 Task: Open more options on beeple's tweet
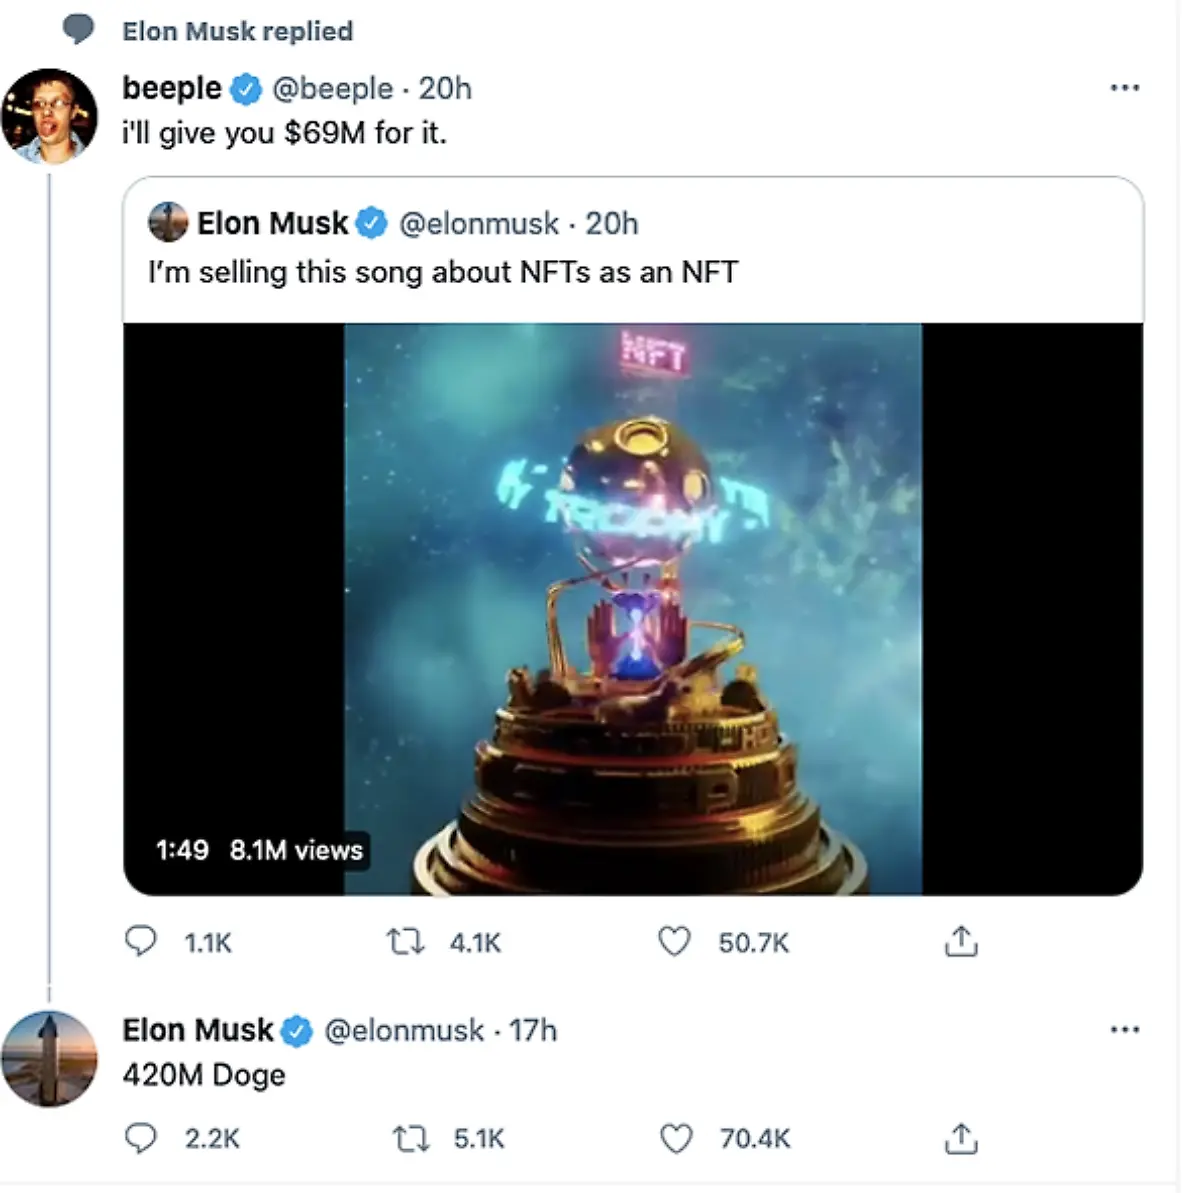tap(1125, 88)
